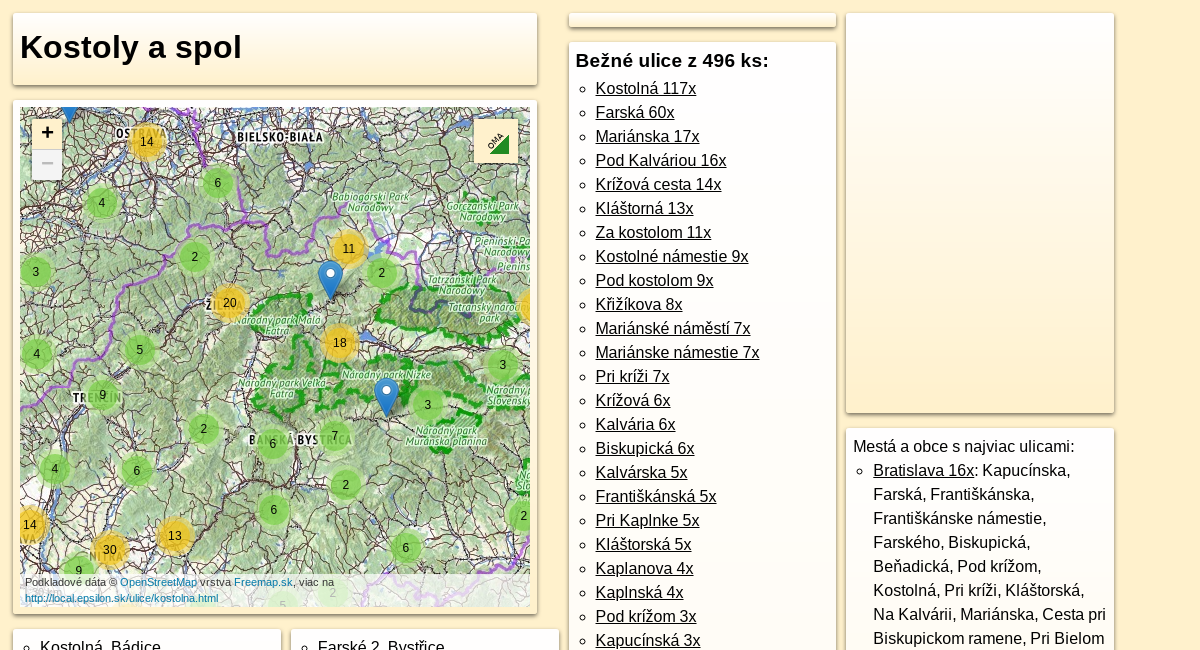The image size is (1200, 650).
Task: Click the Kaplnská 4x link
Action: [x=639, y=592]
